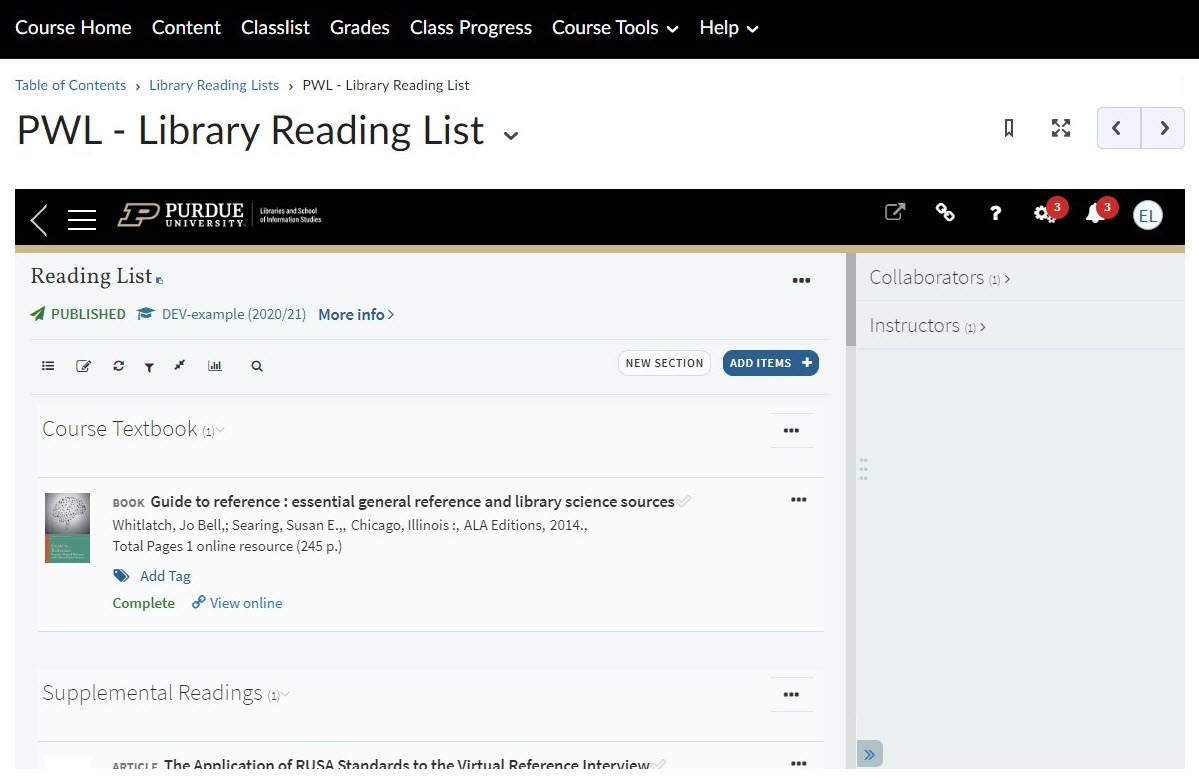This screenshot has width=1199, height=782.
Task: Select the view list format icon
Action: point(48,365)
